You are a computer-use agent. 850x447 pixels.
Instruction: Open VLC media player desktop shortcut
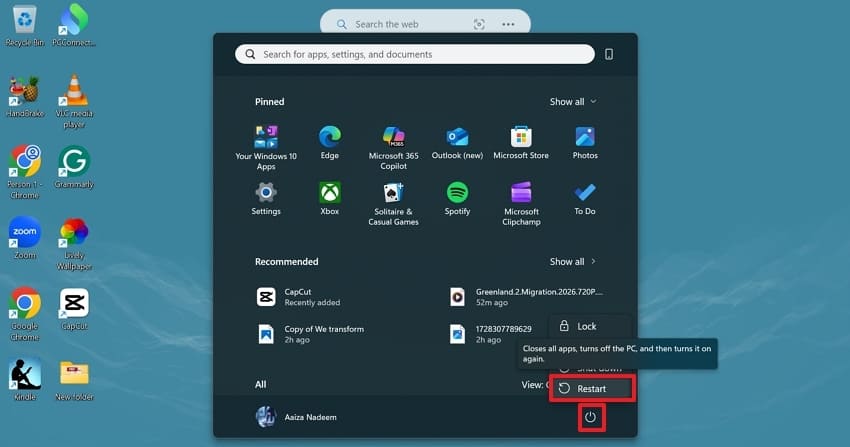point(74,102)
